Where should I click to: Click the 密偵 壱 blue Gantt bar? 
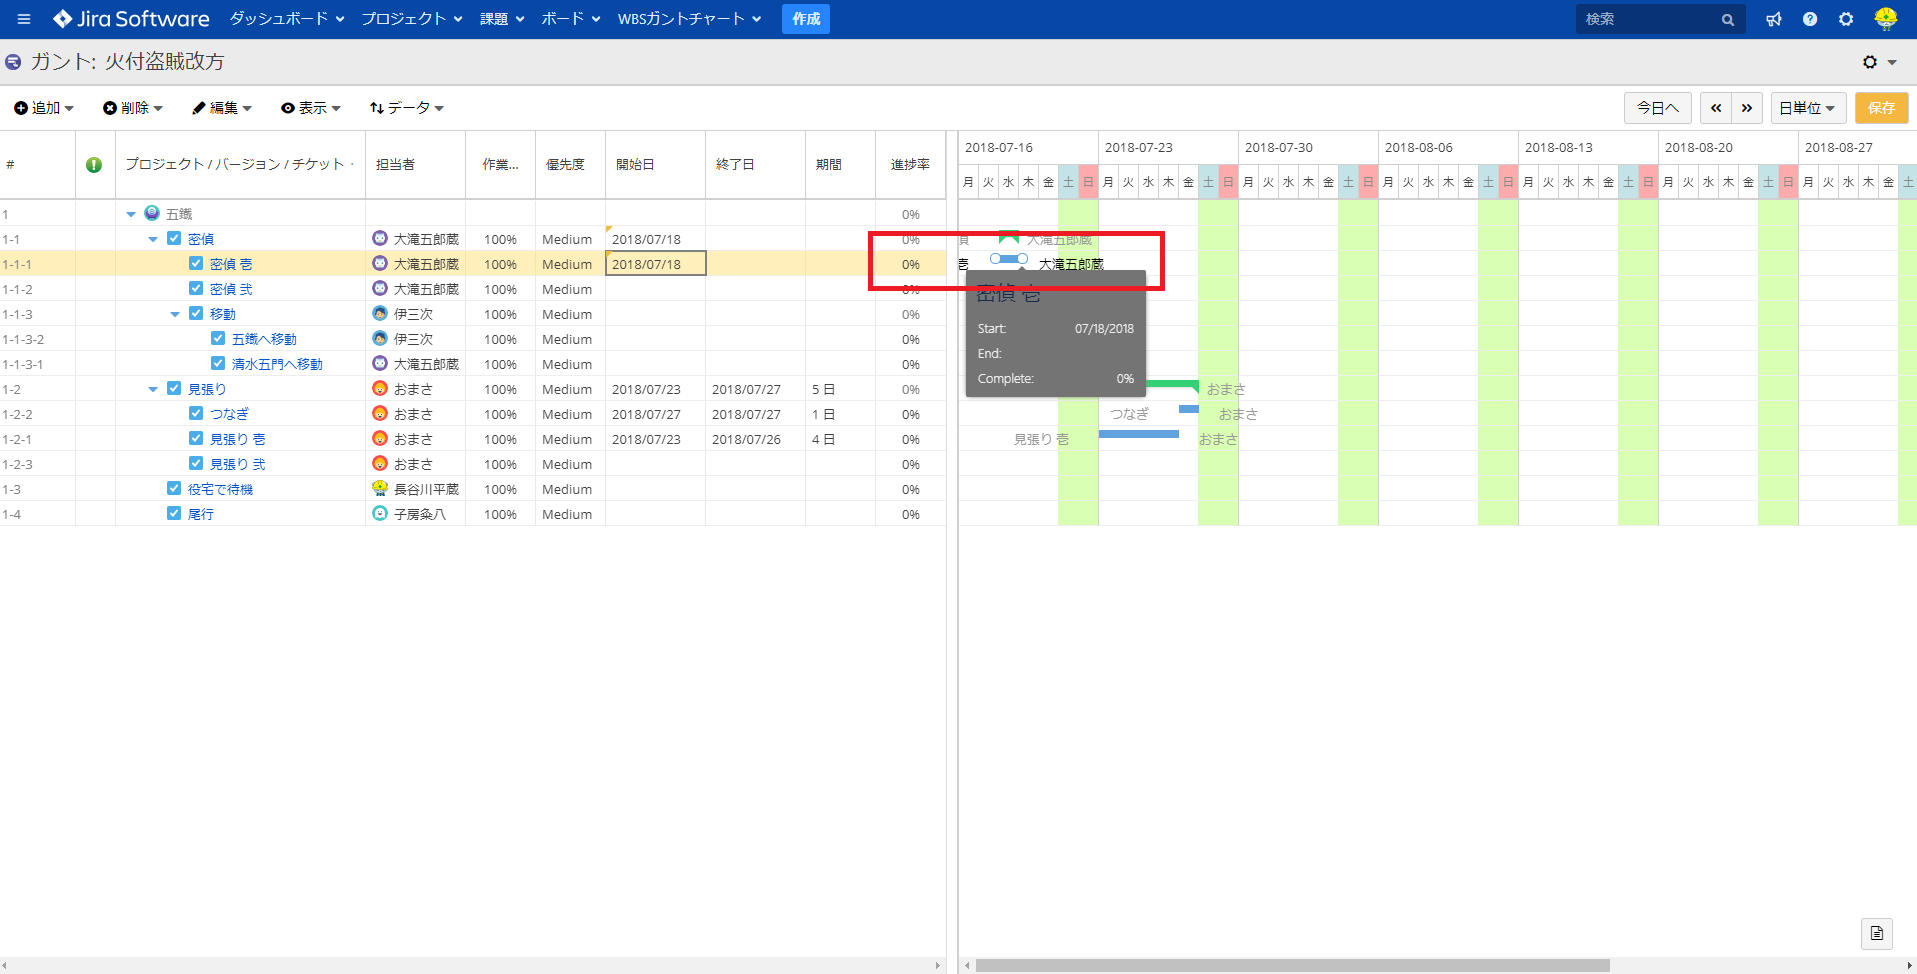pos(1009,259)
